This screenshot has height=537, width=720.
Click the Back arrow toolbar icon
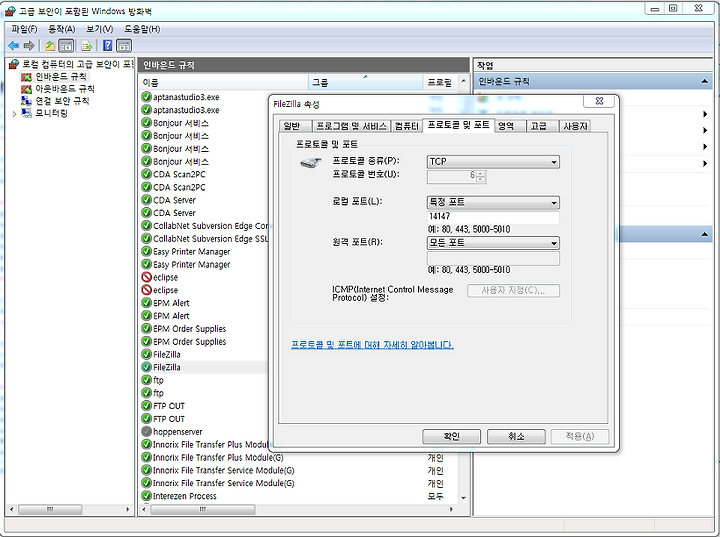pos(14,45)
